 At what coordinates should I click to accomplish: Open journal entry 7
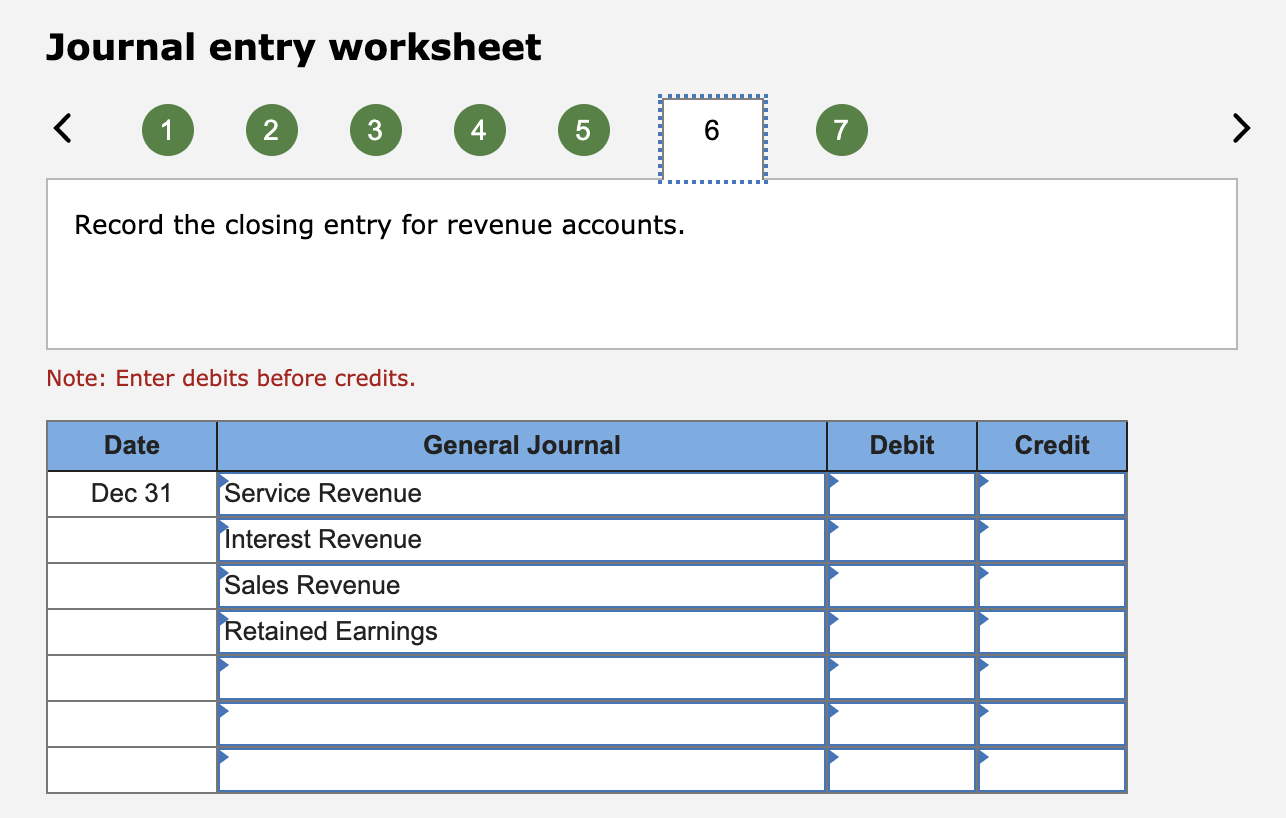pos(841,130)
